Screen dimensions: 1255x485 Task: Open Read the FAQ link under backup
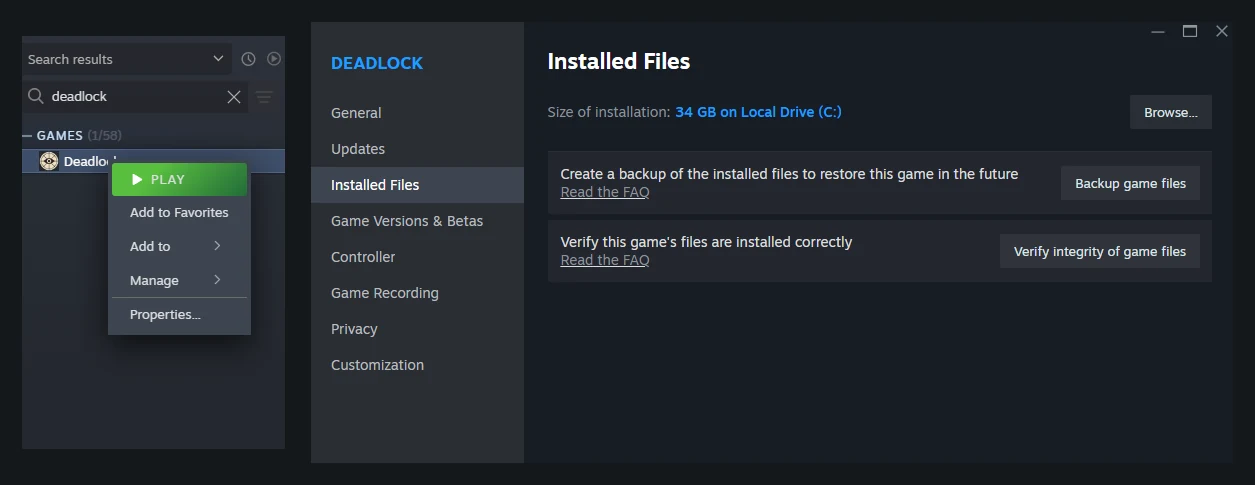[605, 192]
